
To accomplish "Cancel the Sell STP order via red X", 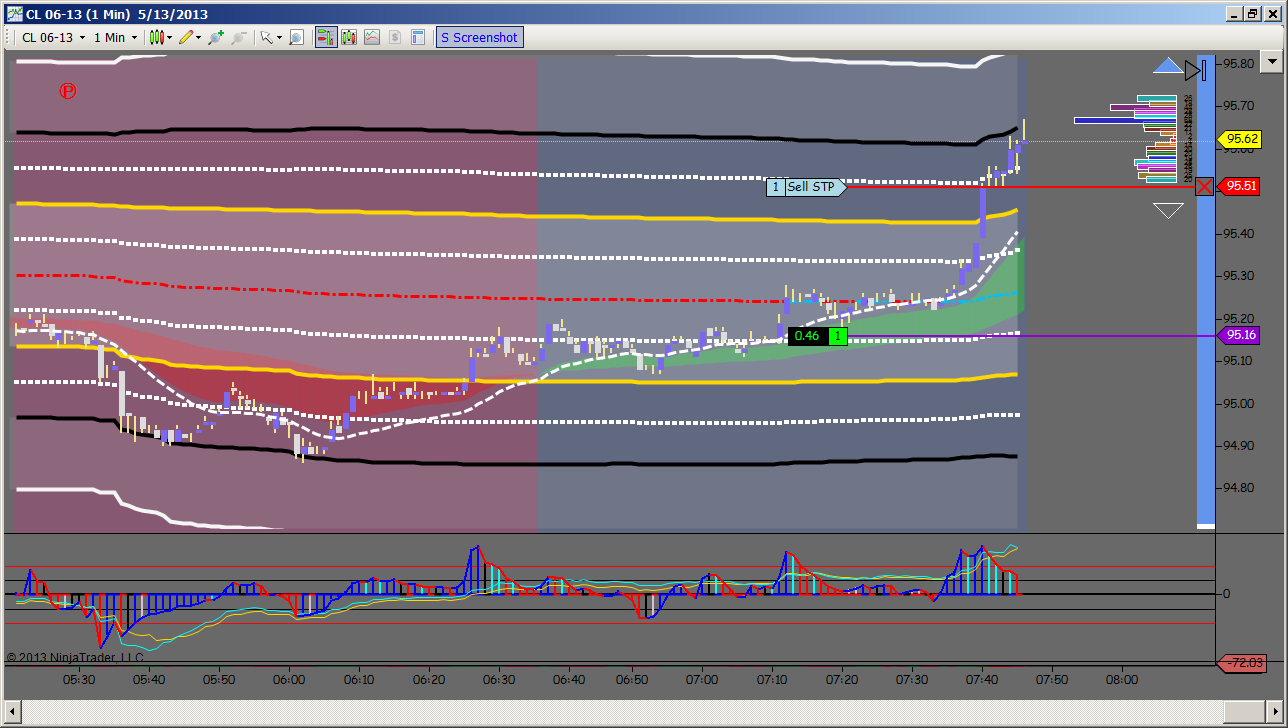I will point(1205,186).
